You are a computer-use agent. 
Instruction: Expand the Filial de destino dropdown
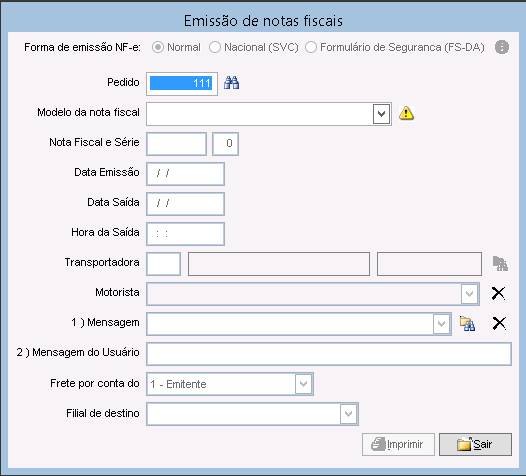tap(349, 414)
